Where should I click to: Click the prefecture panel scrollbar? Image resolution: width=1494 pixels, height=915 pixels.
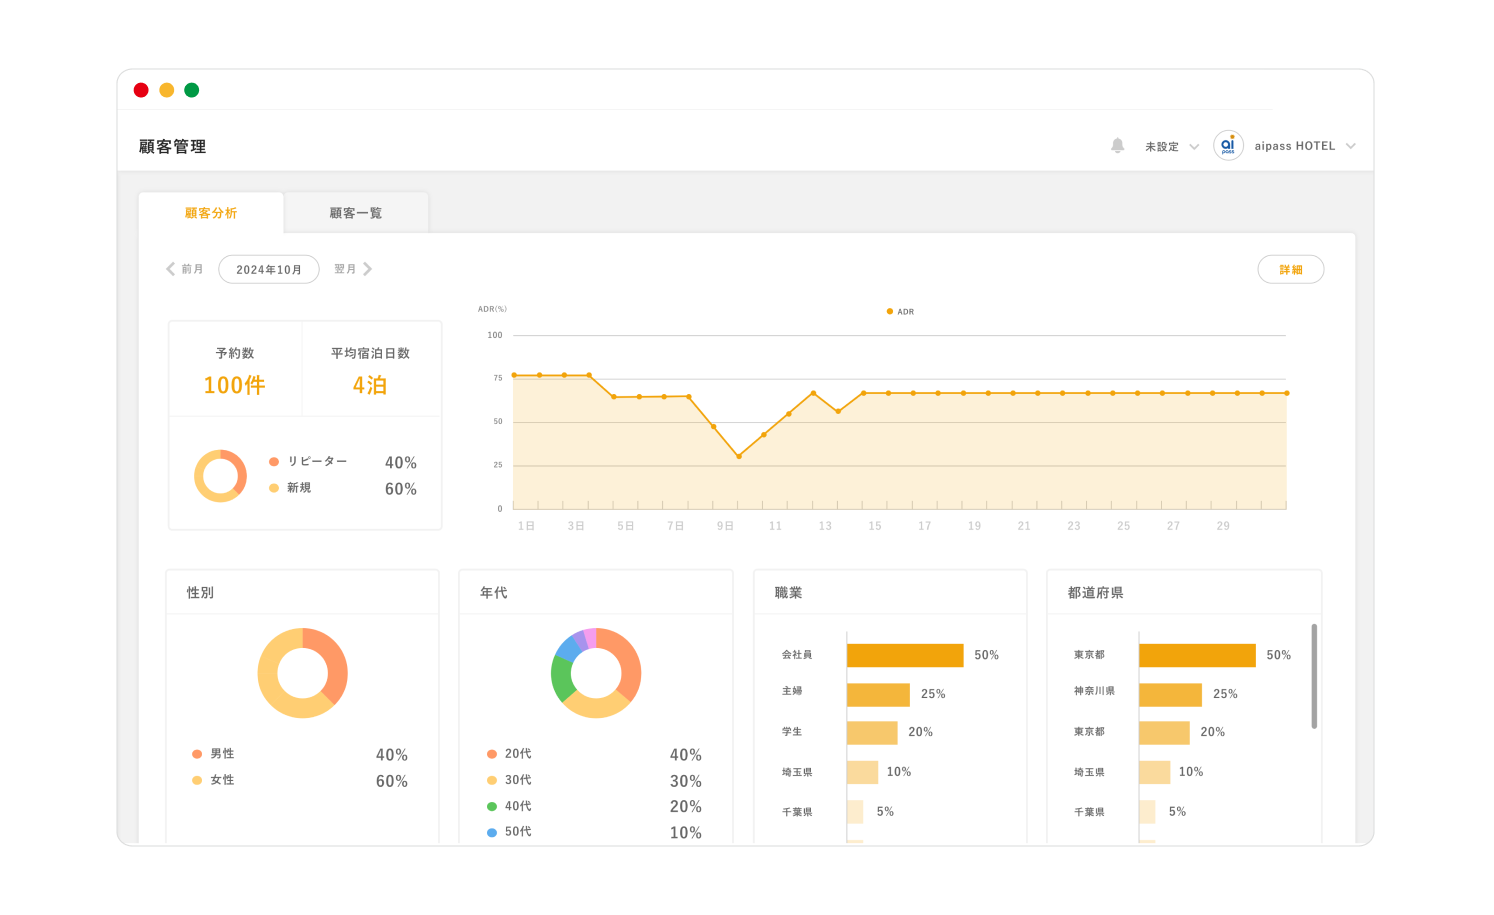[1314, 676]
